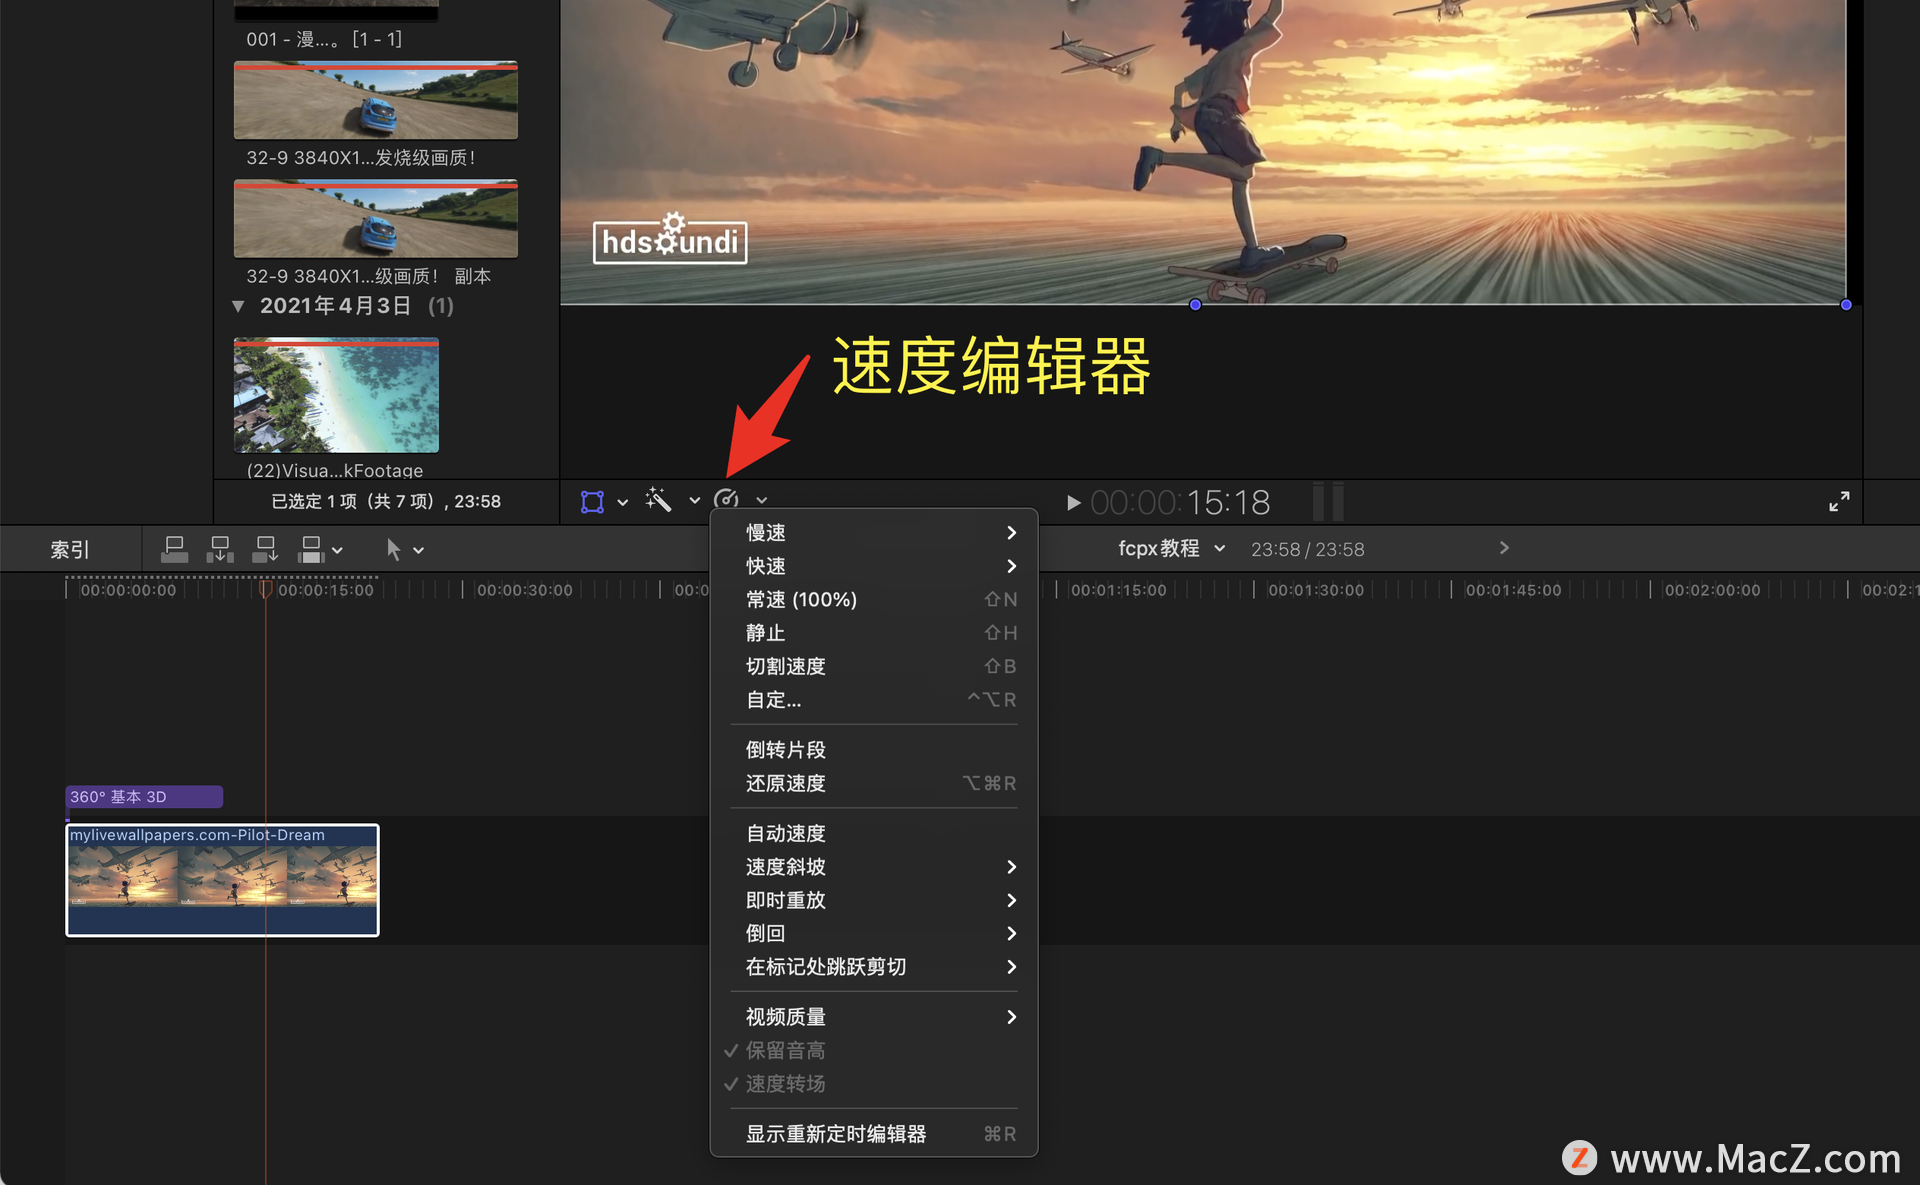Screen dimensions: 1920x1185
Task: Open the Transform tool icon
Action: 592,501
